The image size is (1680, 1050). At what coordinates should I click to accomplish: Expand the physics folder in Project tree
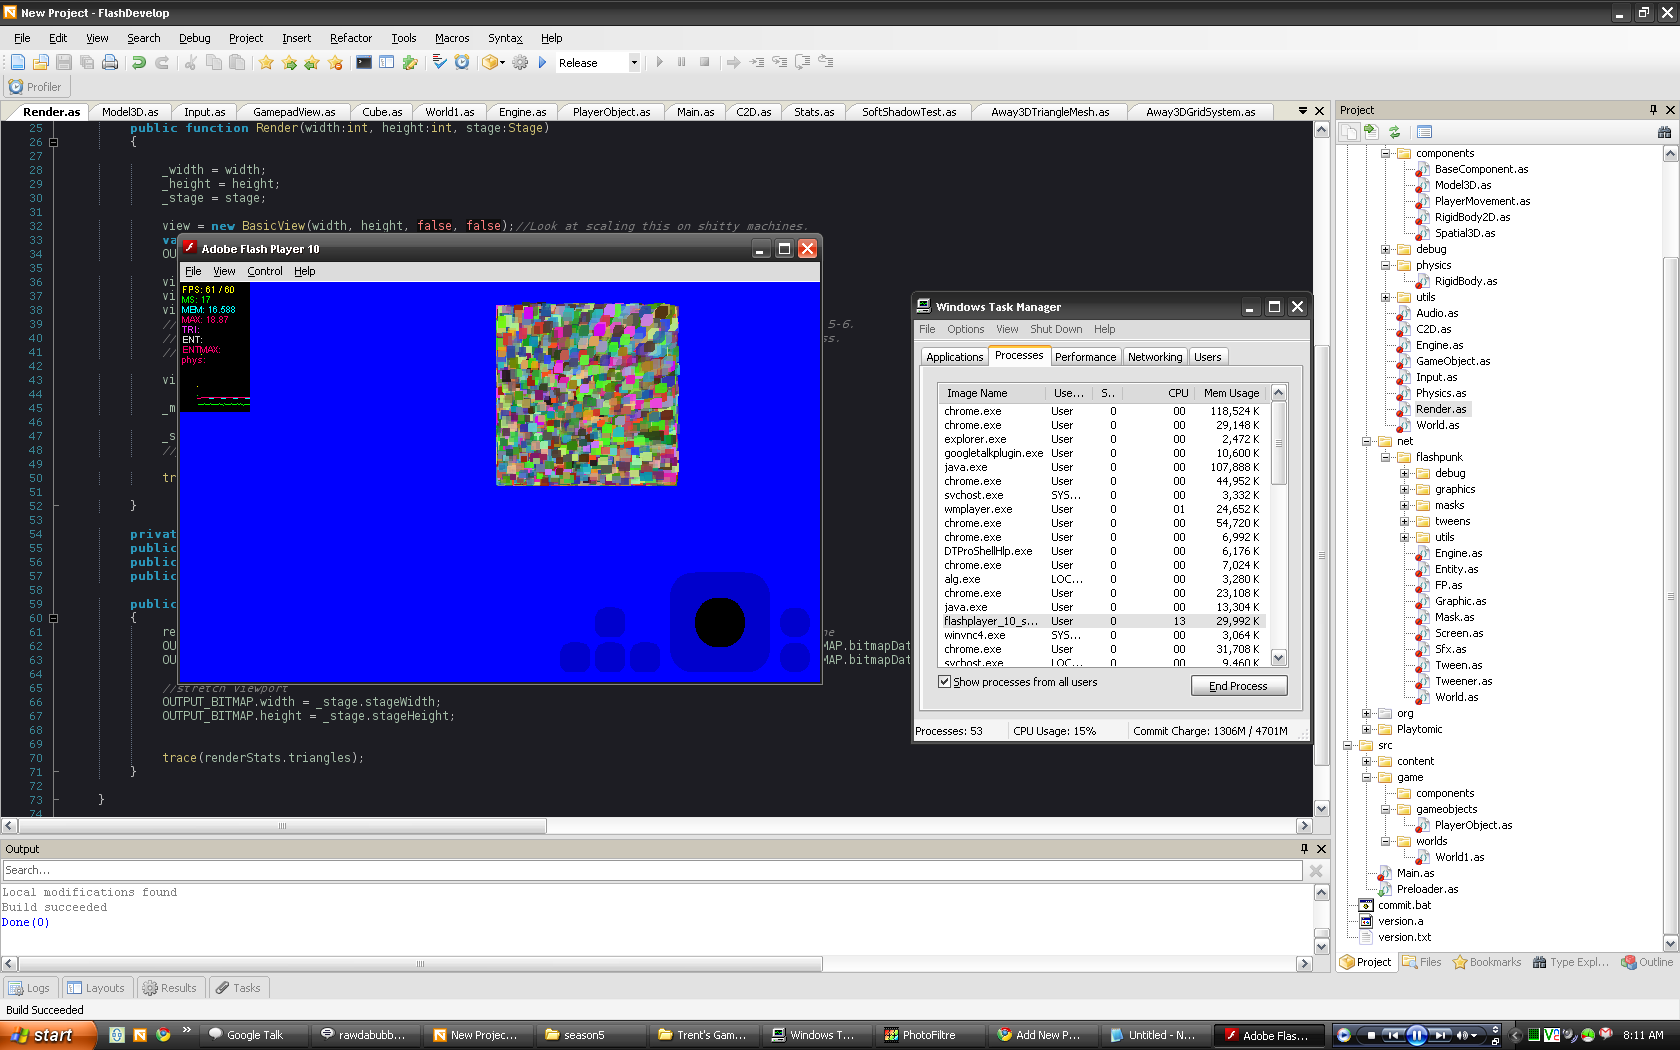point(1385,265)
